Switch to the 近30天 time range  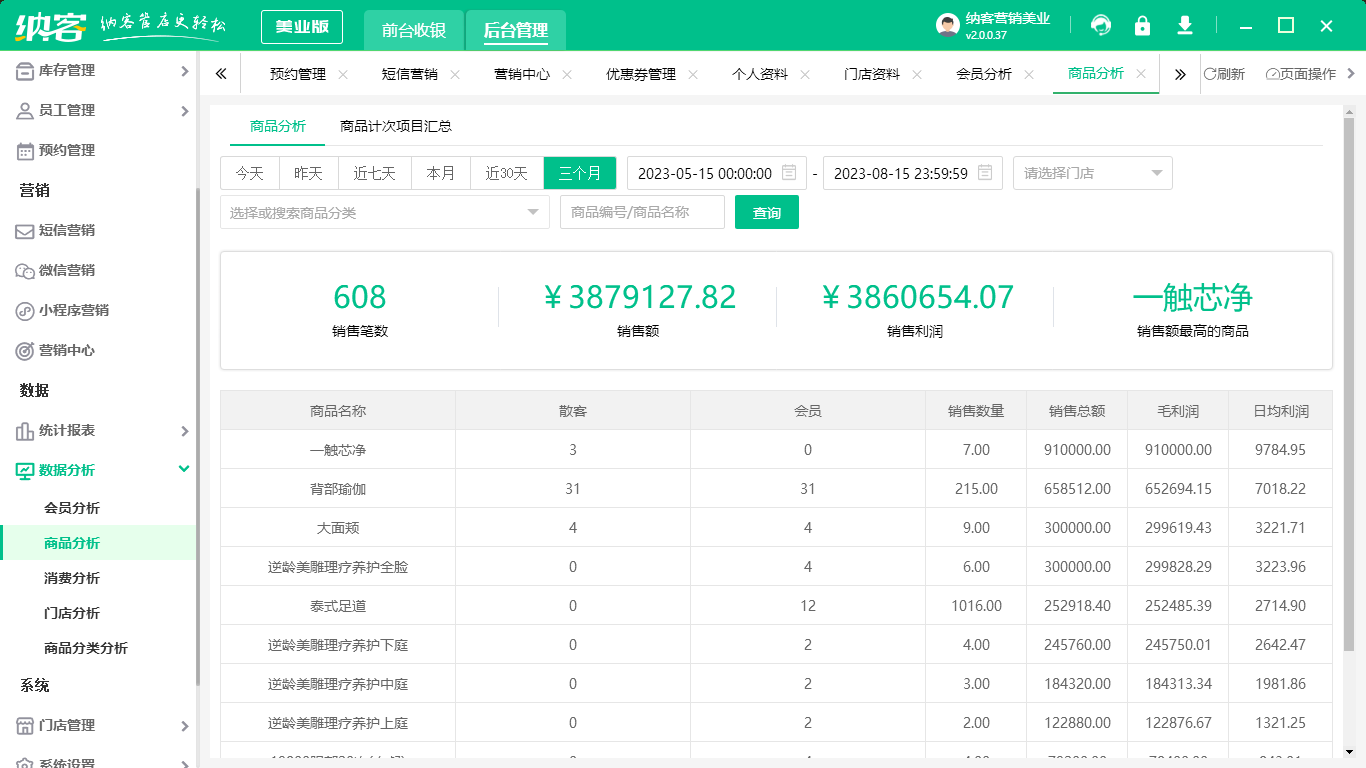(x=506, y=172)
